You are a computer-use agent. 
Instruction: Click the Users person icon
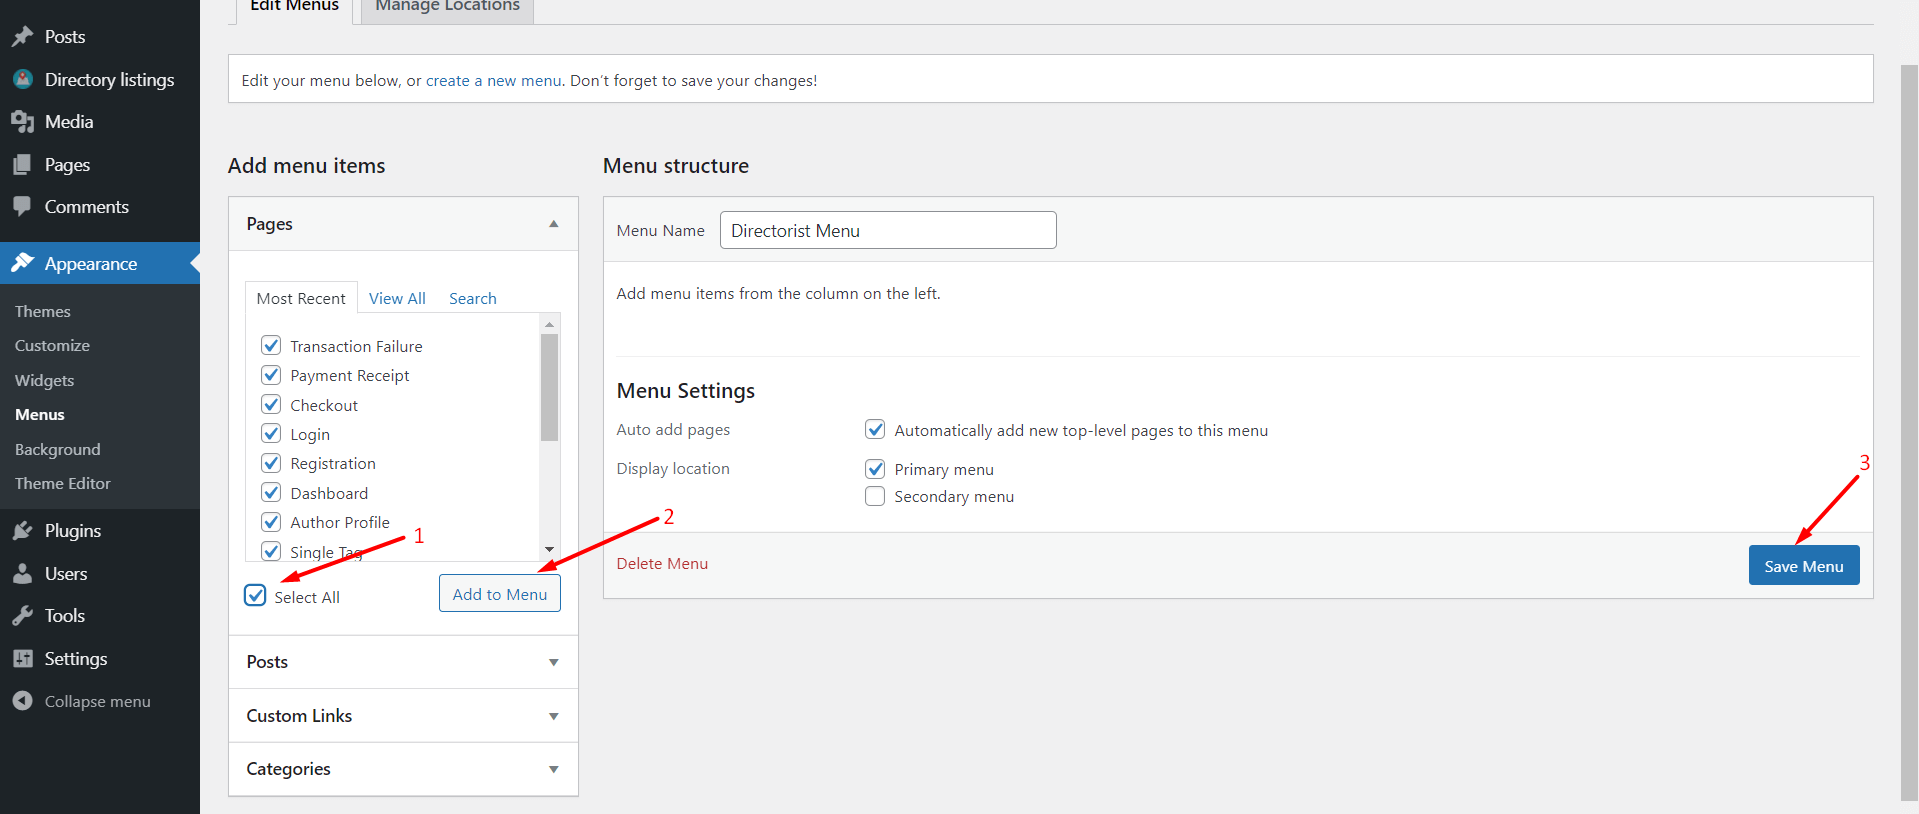point(22,574)
